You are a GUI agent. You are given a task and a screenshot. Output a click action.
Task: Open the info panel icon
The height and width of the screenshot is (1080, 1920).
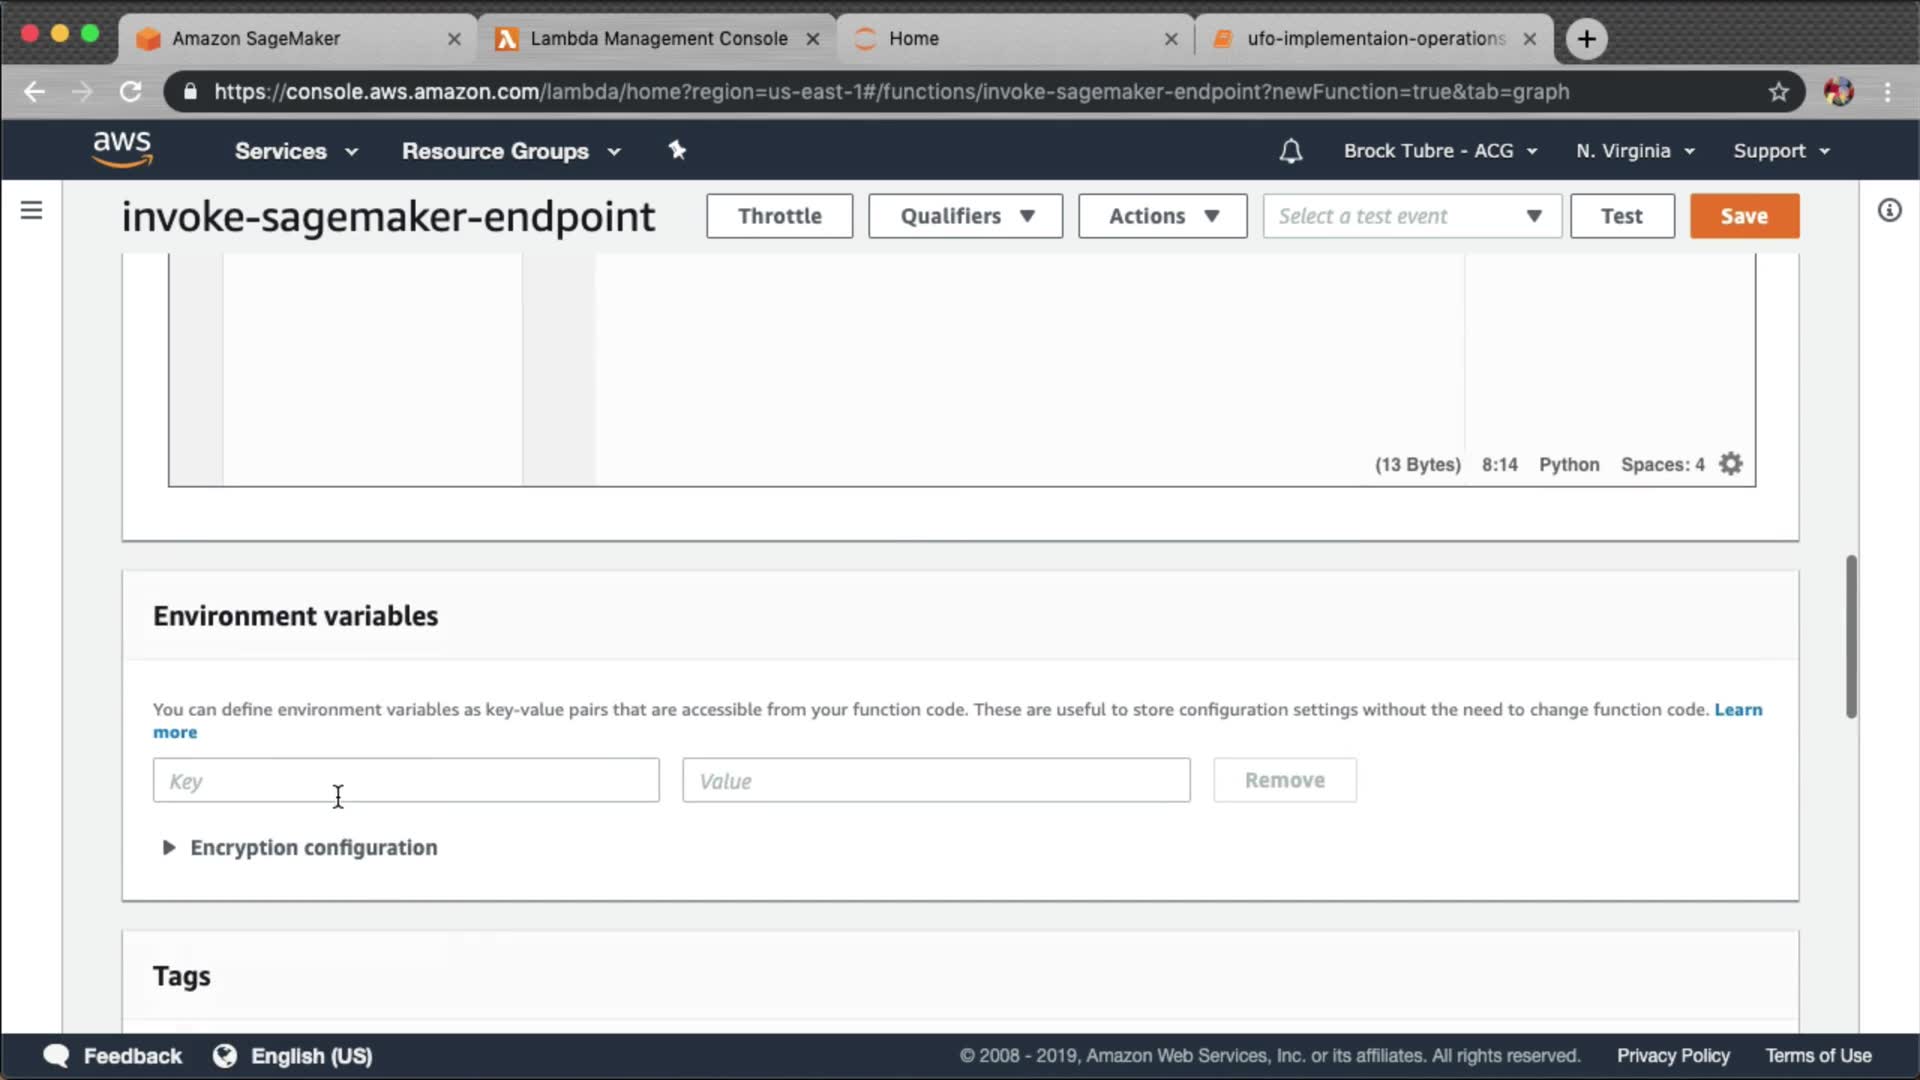point(1888,210)
